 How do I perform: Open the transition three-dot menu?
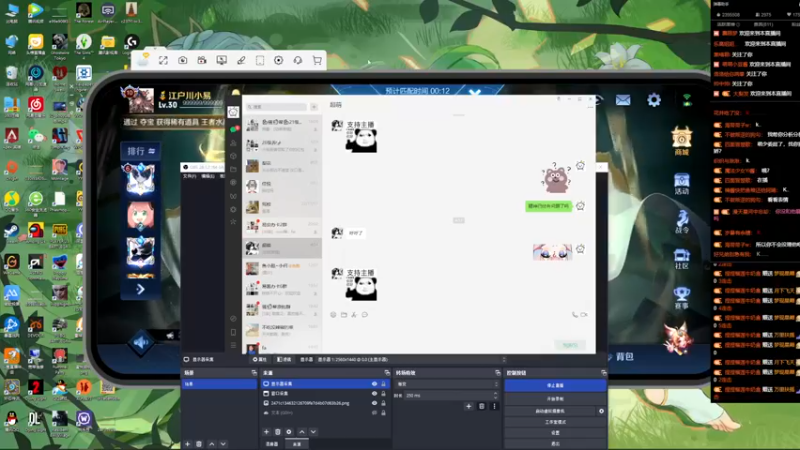(494, 406)
